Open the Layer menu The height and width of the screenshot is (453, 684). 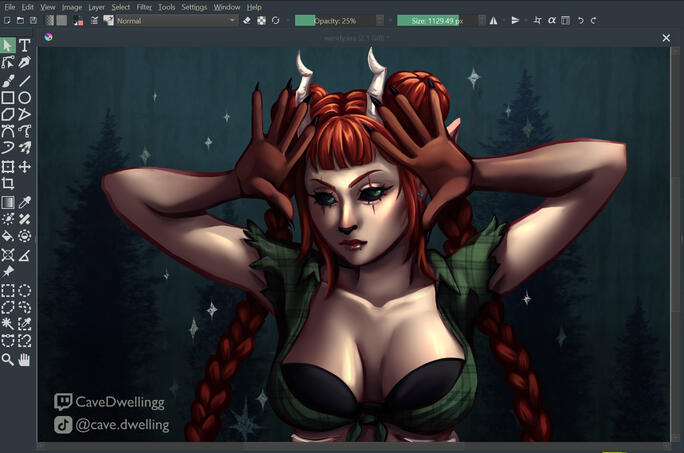point(96,7)
